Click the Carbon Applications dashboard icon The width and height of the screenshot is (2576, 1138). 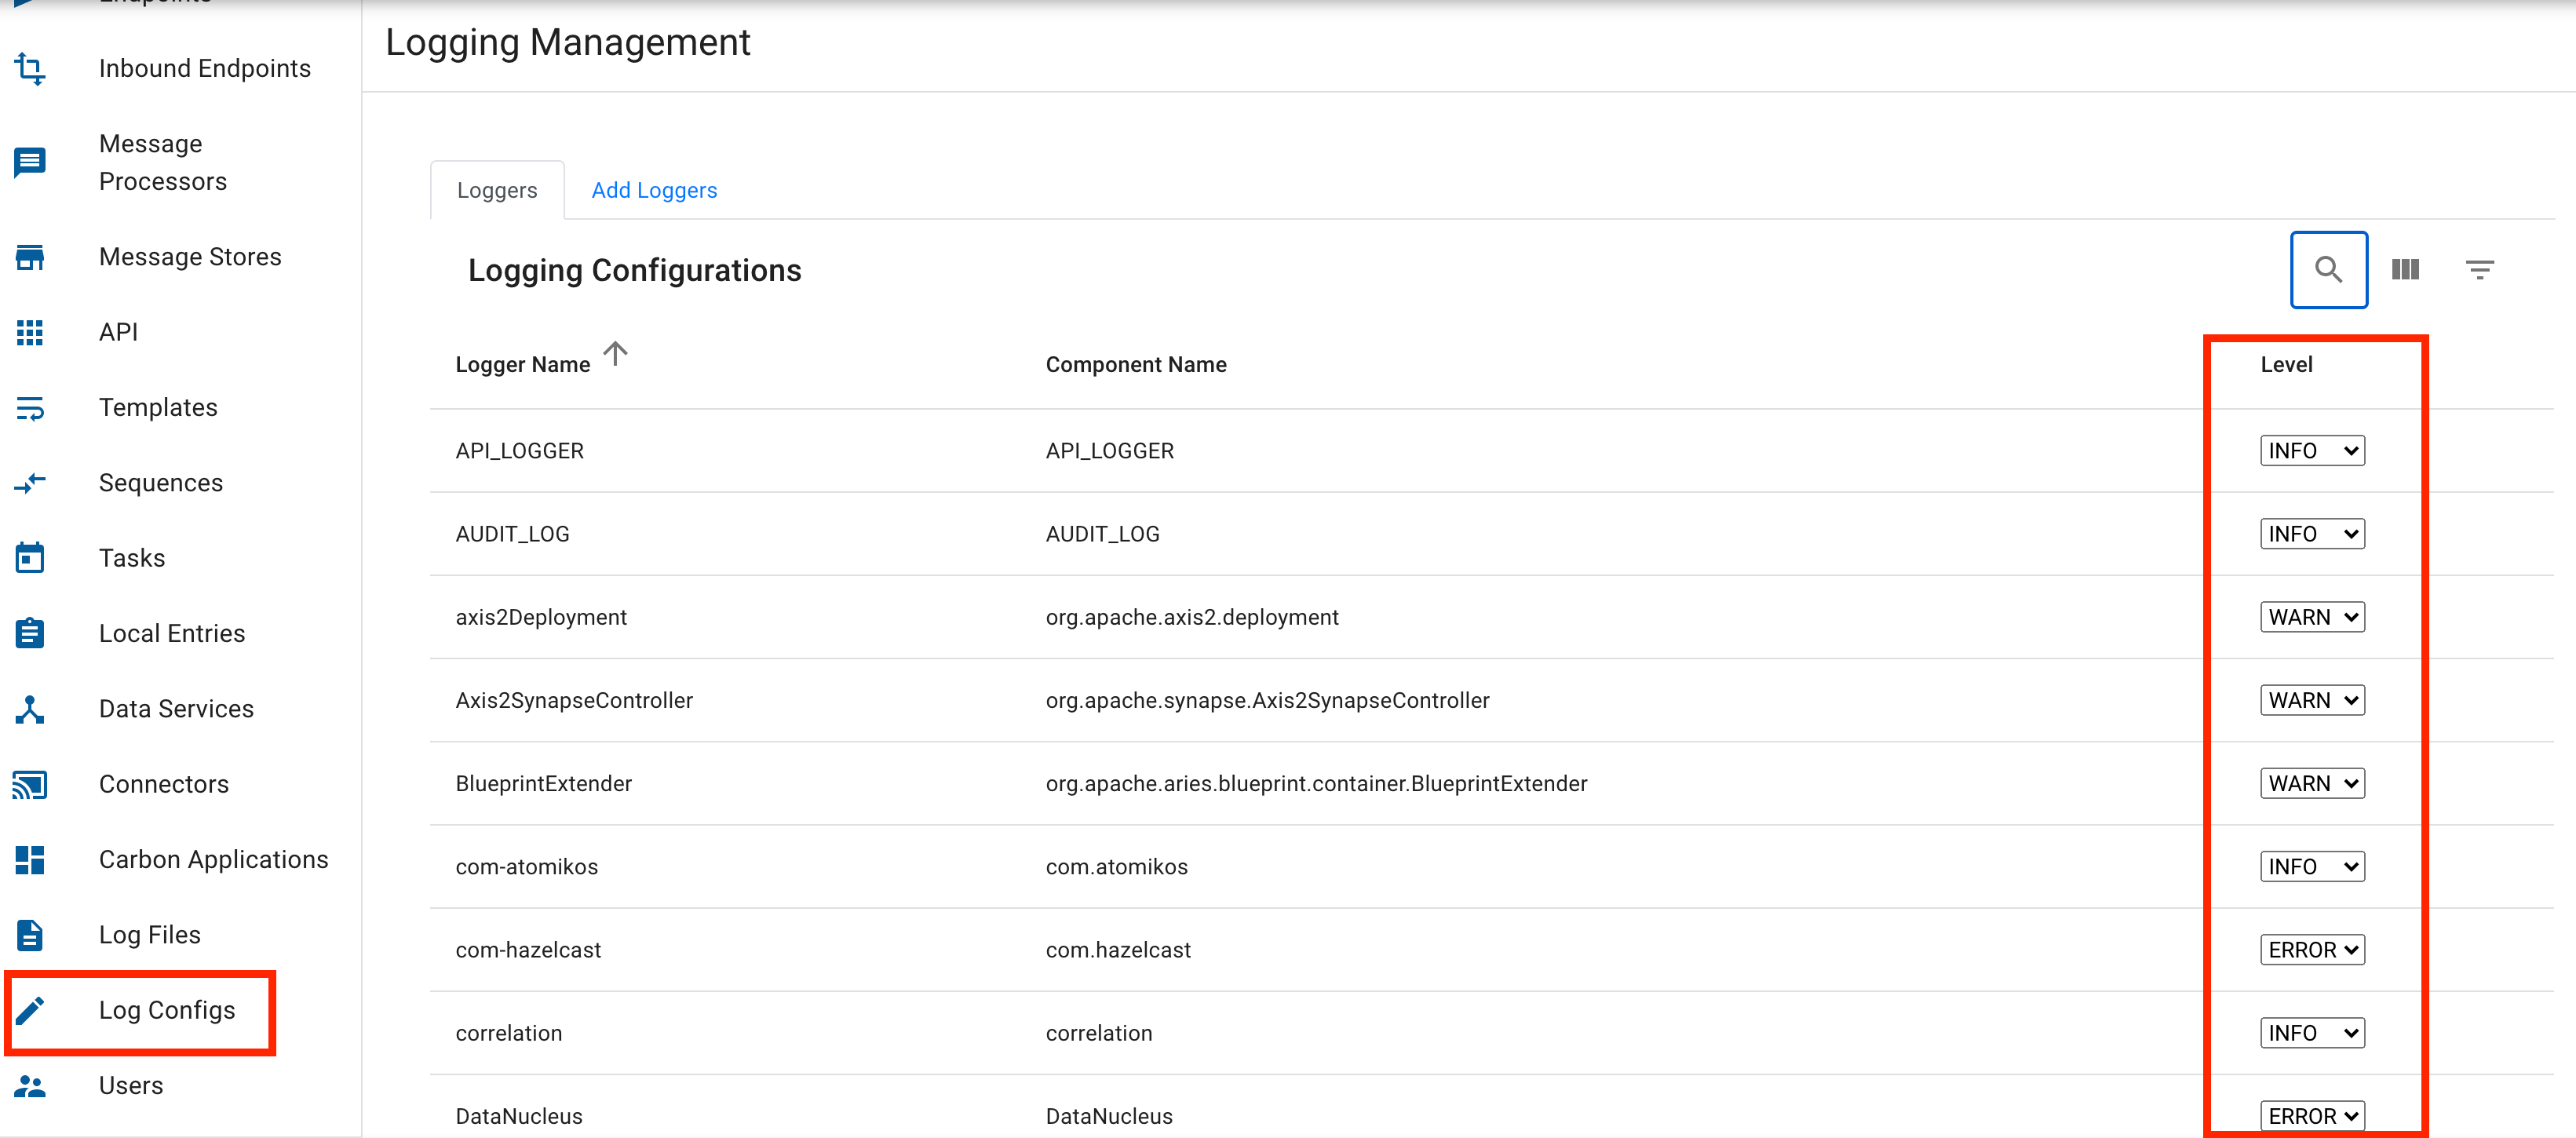coord(30,860)
